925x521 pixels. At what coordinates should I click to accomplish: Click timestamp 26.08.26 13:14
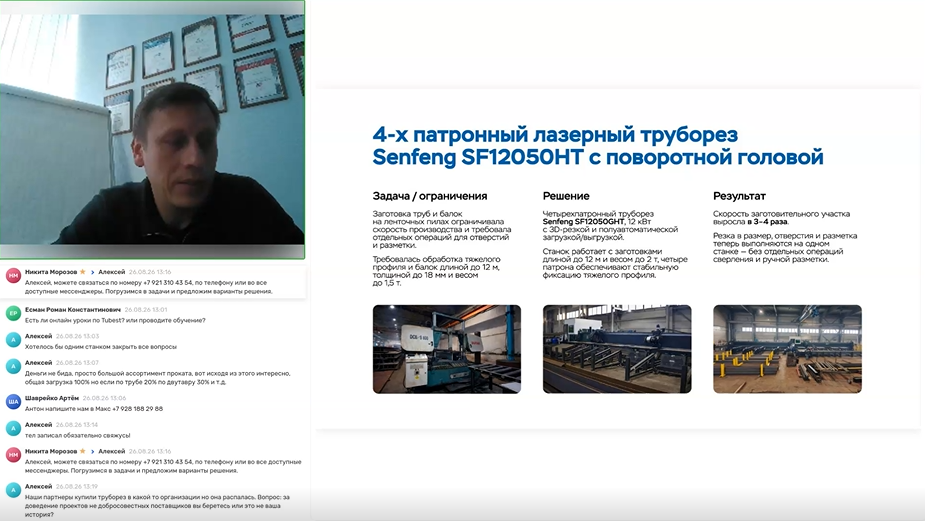click(77, 425)
